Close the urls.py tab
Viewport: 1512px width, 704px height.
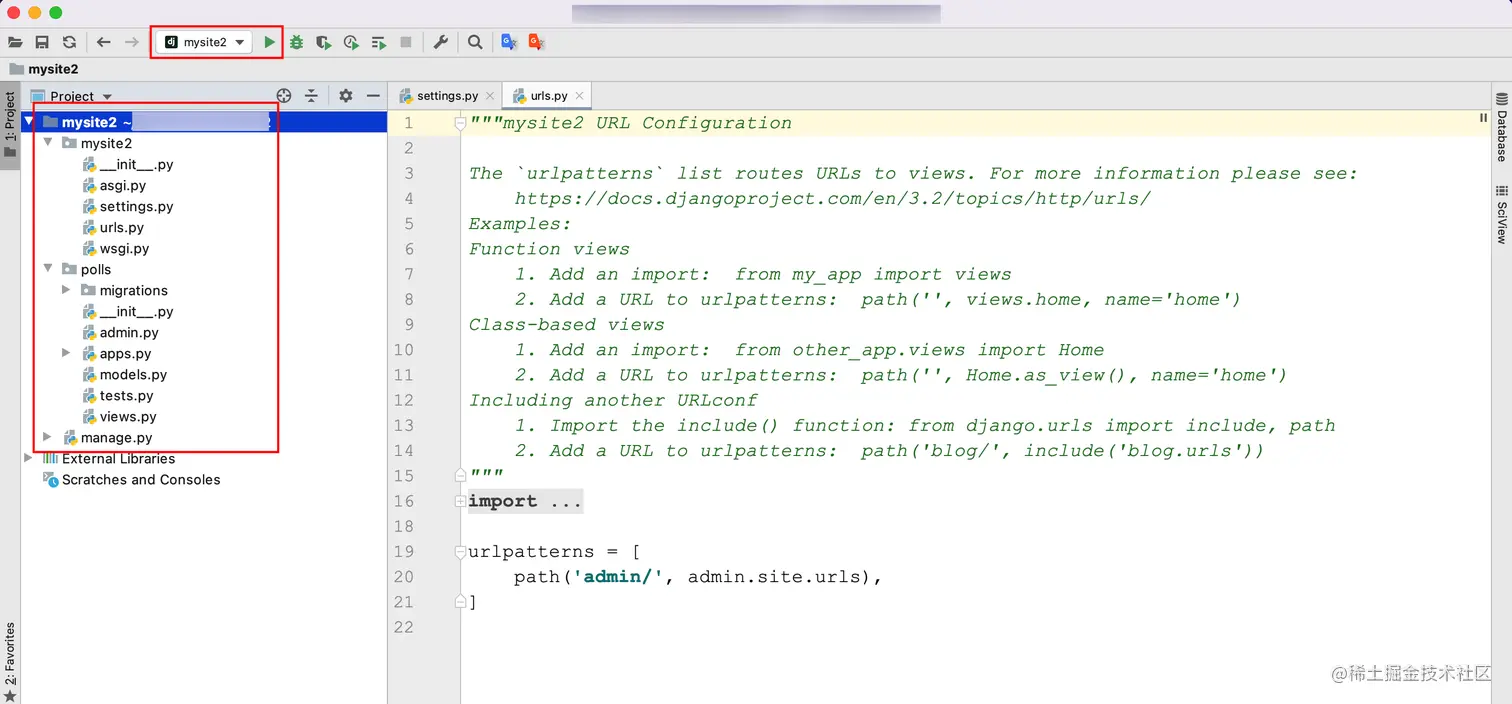pos(578,96)
